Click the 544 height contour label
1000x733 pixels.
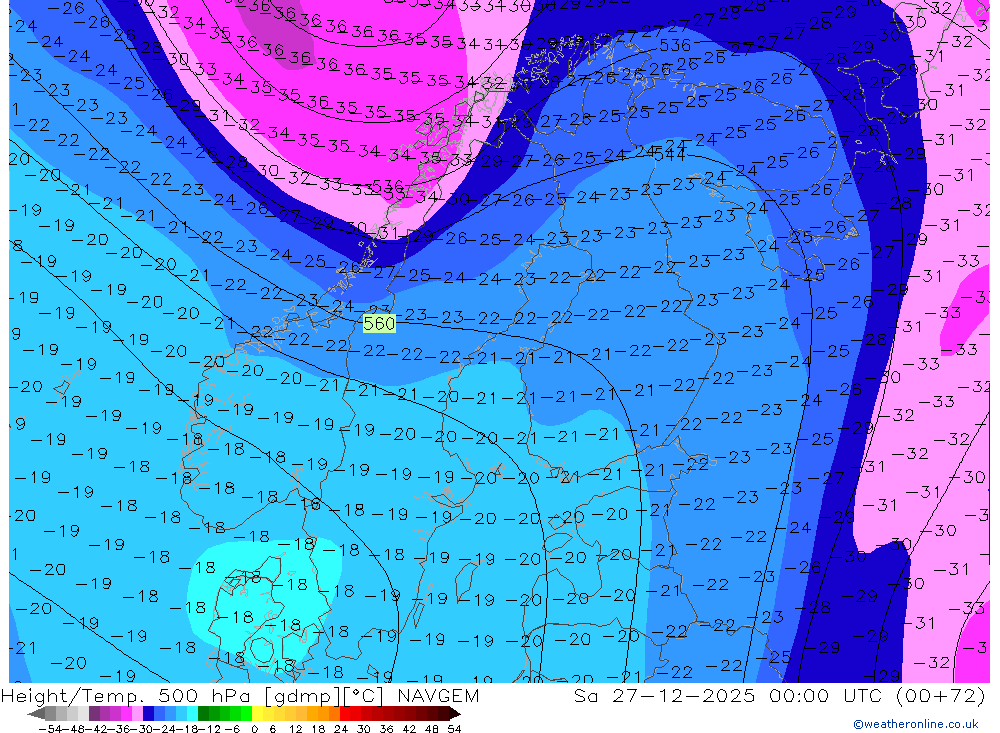point(669,154)
